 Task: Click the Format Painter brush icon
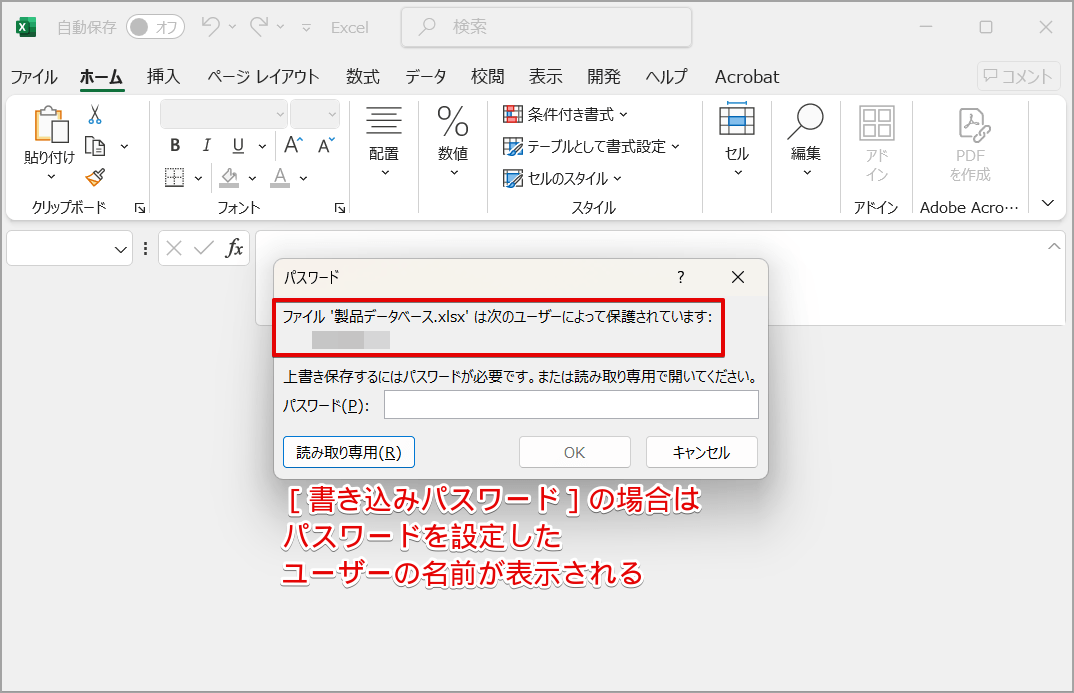pyautogui.click(x=95, y=178)
